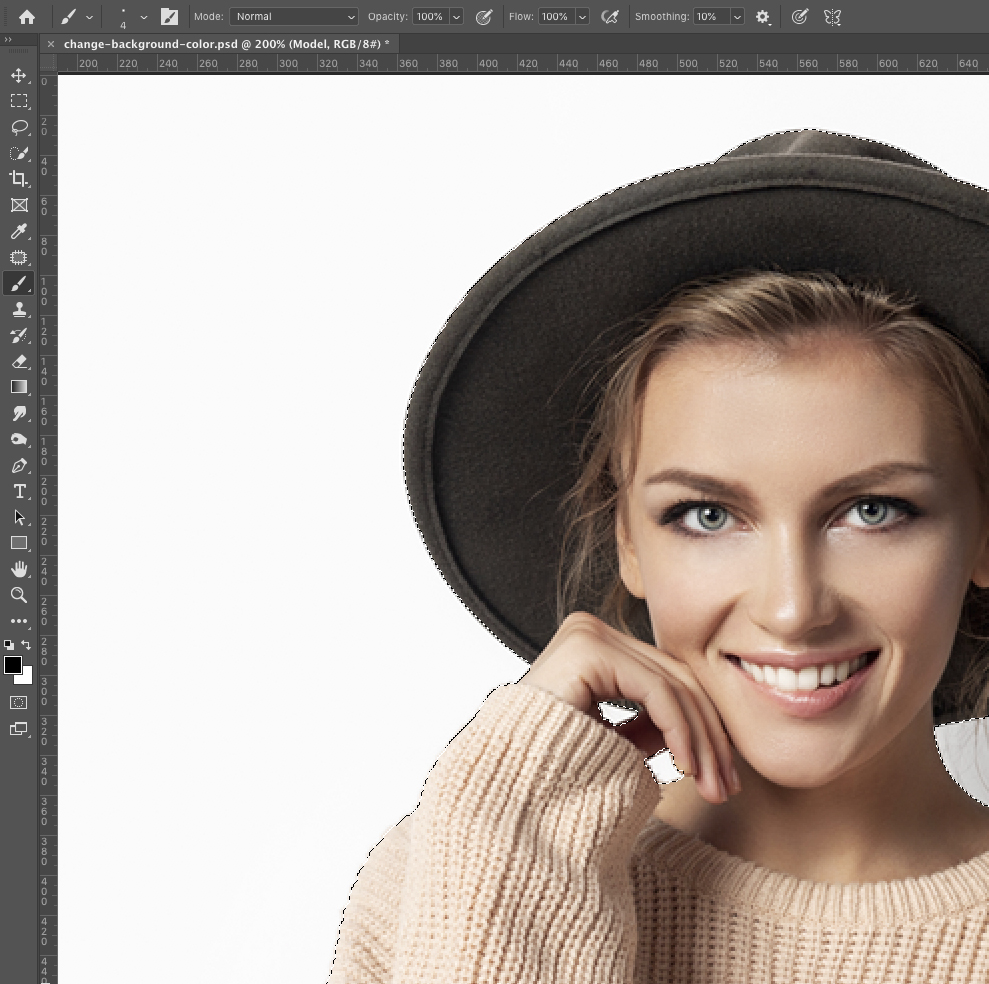The width and height of the screenshot is (989, 984).
Task: Click the Opacity 100% field
Action: click(x=430, y=17)
